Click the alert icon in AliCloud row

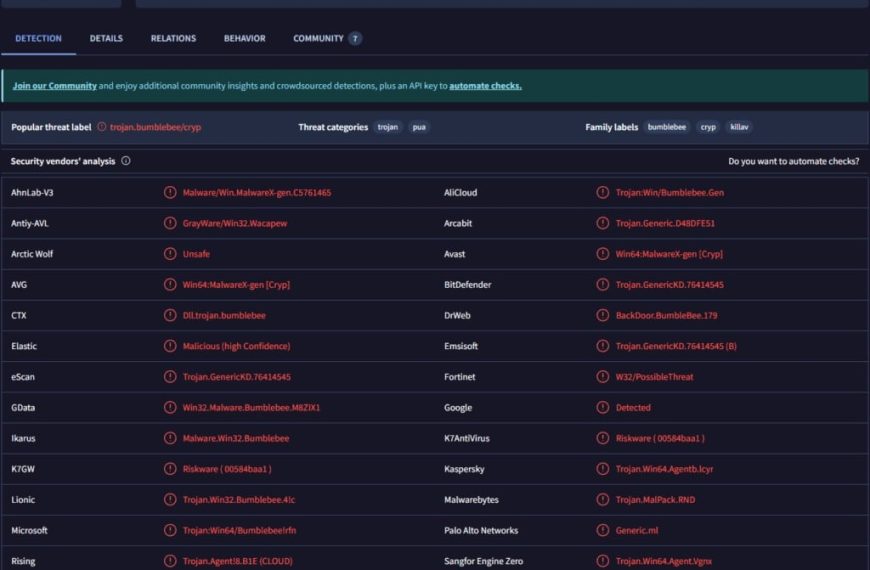coord(603,193)
